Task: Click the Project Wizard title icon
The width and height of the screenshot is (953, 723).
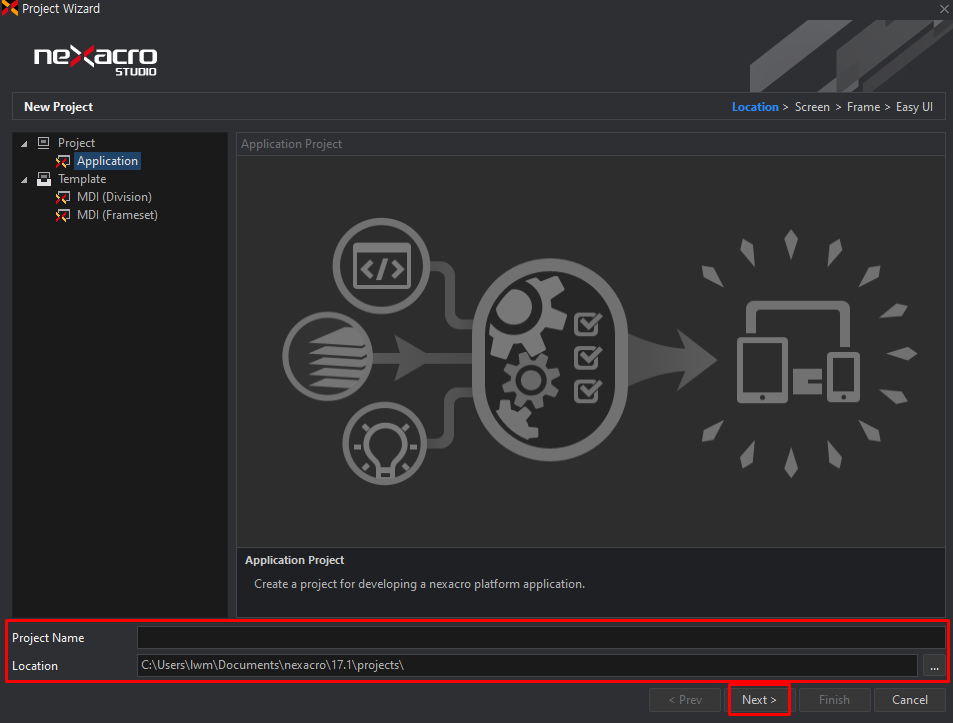Action: [x=10, y=9]
